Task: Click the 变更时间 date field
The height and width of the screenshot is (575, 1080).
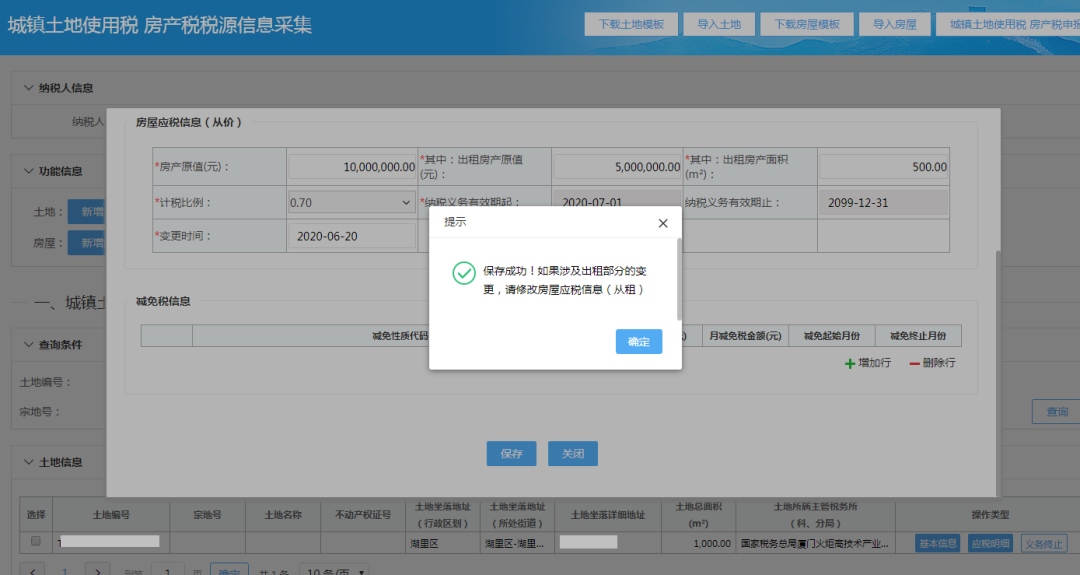Action: [352, 236]
